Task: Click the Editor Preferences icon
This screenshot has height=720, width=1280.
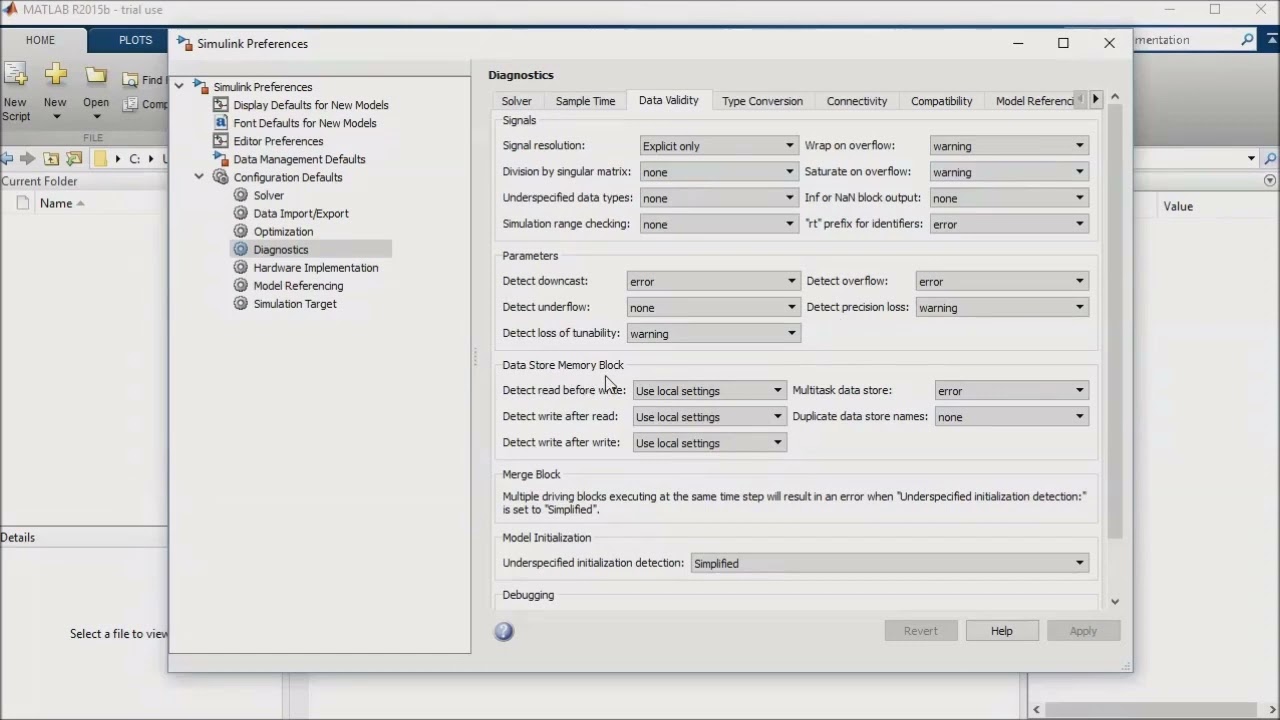Action: tap(222, 141)
